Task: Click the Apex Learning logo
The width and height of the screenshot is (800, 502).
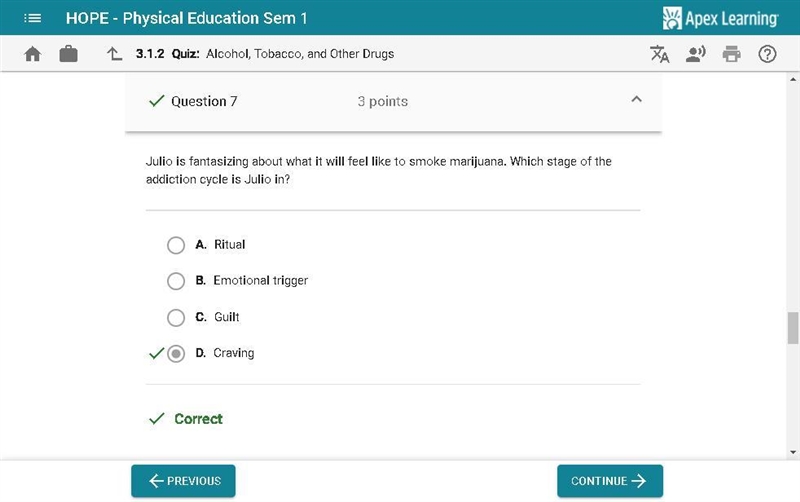Action: (720, 18)
